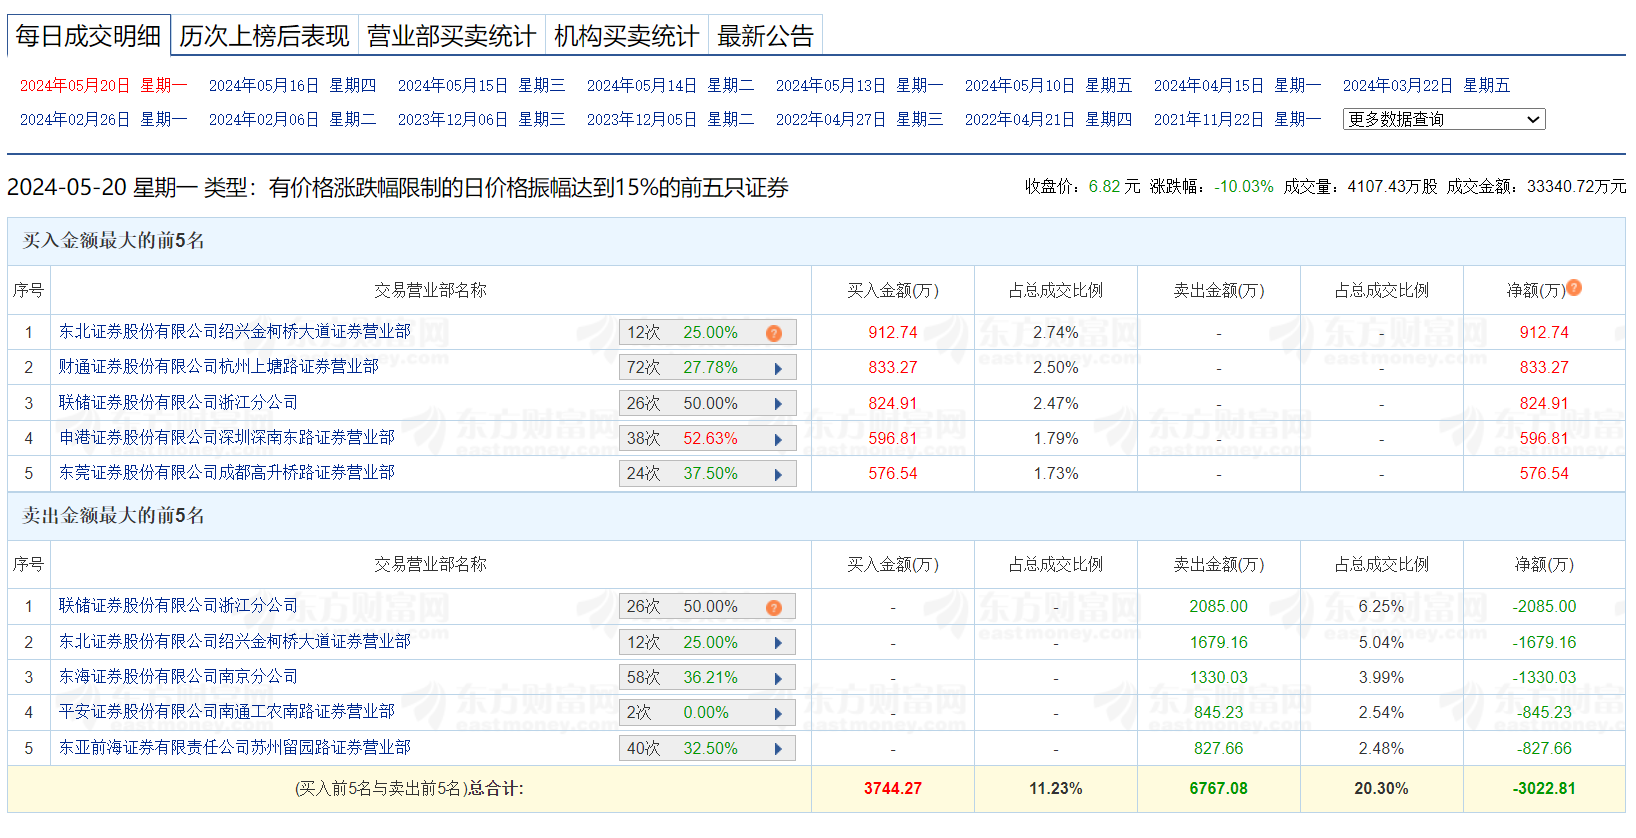Open the 更多数据查询 dropdown
This screenshot has height=838, width=1636.
(1444, 120)
